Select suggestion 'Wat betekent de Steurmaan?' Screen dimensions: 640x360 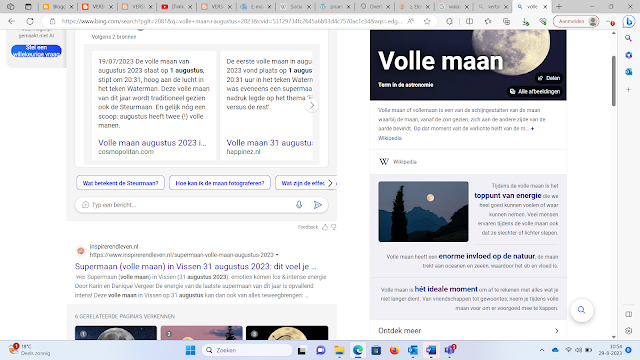[x=120, y=183]
